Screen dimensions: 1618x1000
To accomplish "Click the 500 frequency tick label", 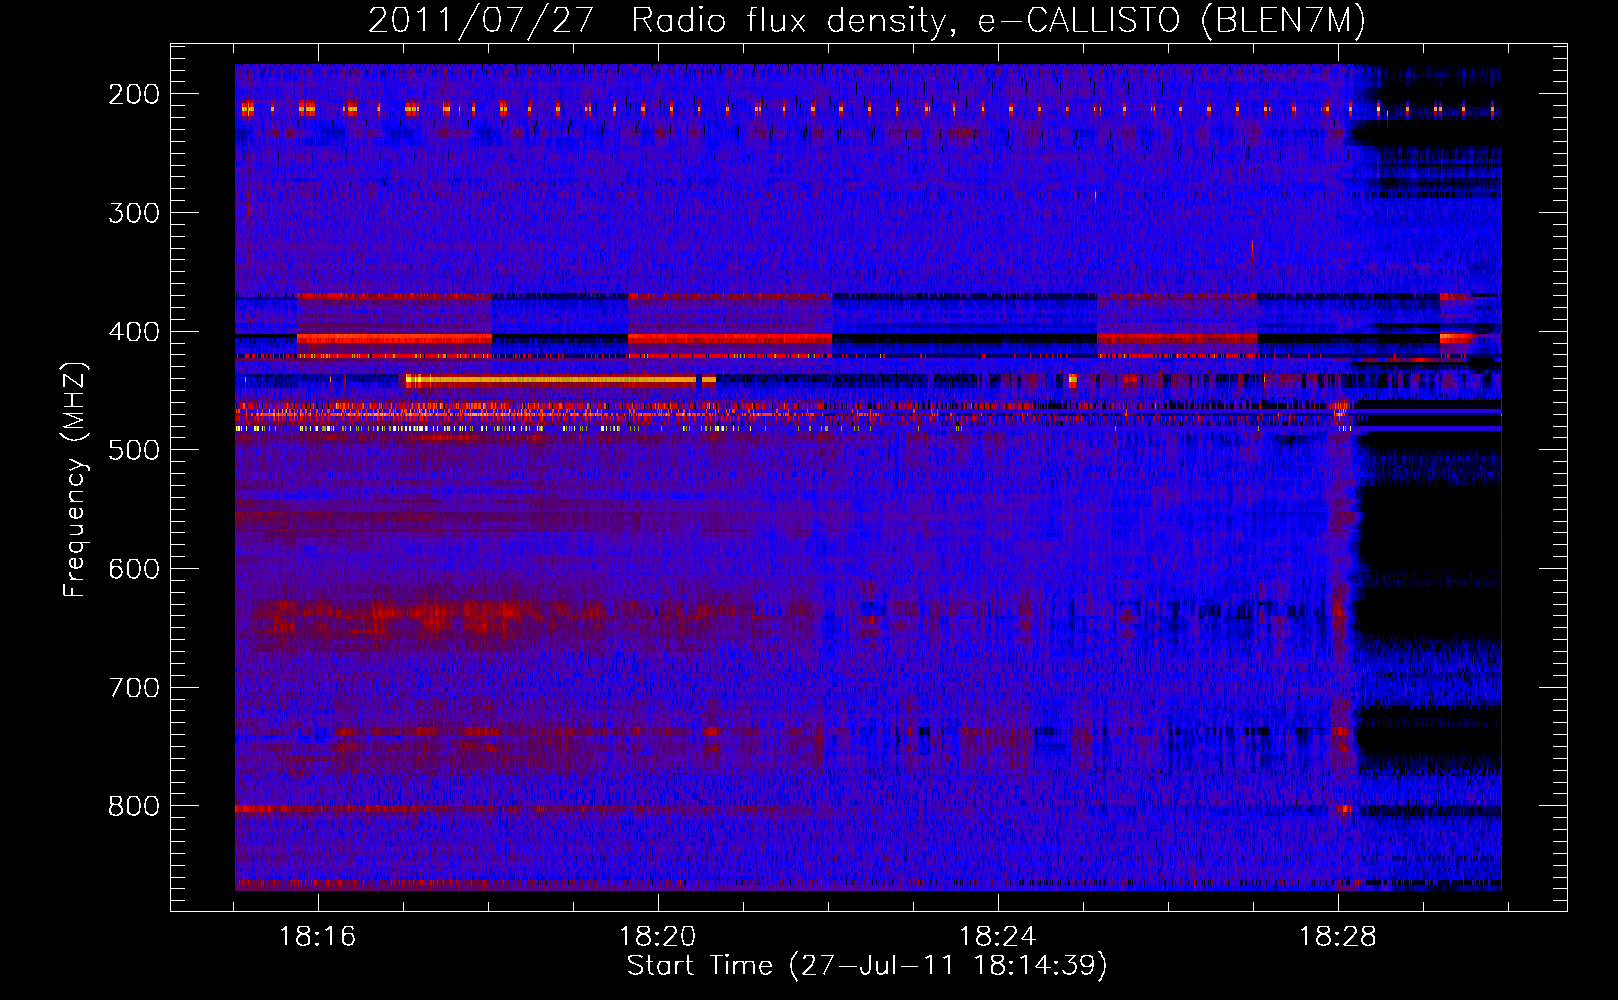I will (x=133, y=450).
